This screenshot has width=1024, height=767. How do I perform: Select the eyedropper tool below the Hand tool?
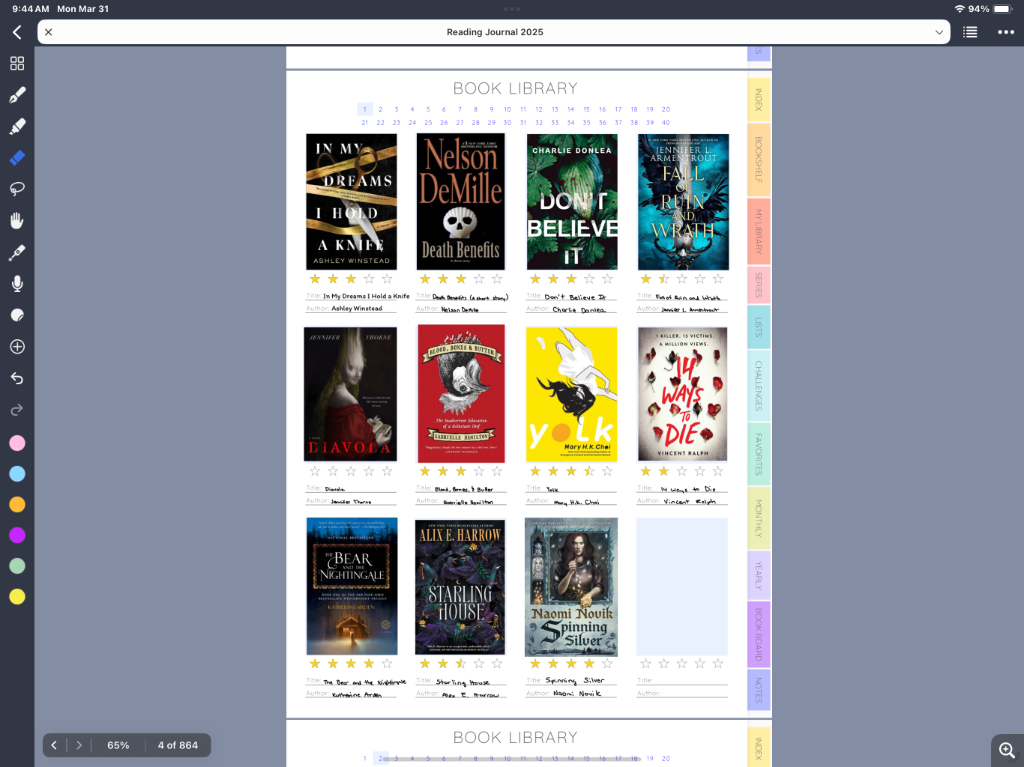coord(17,252)
